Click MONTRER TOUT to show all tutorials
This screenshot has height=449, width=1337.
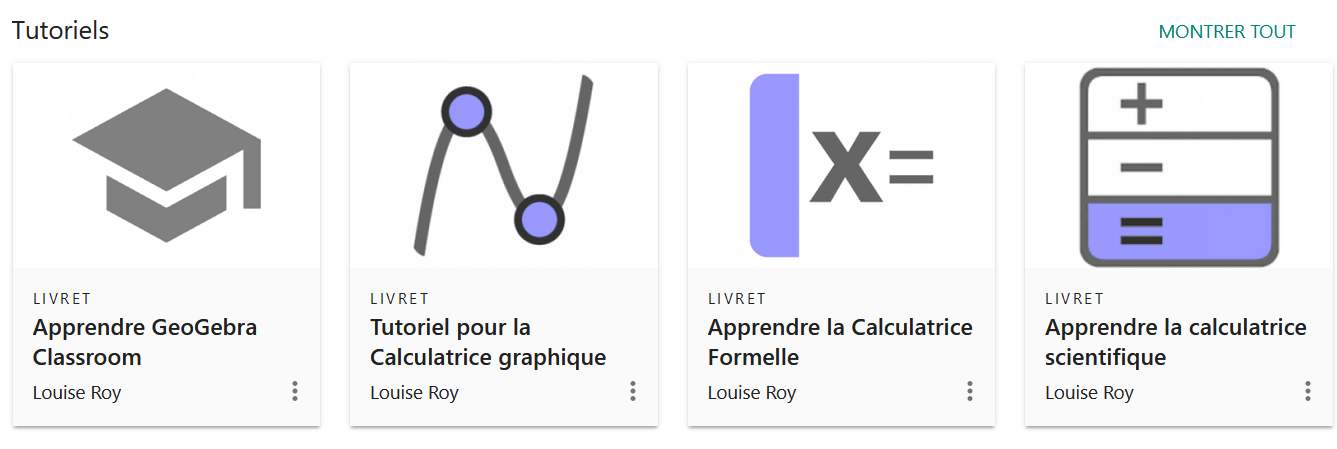click(1226, 32)
